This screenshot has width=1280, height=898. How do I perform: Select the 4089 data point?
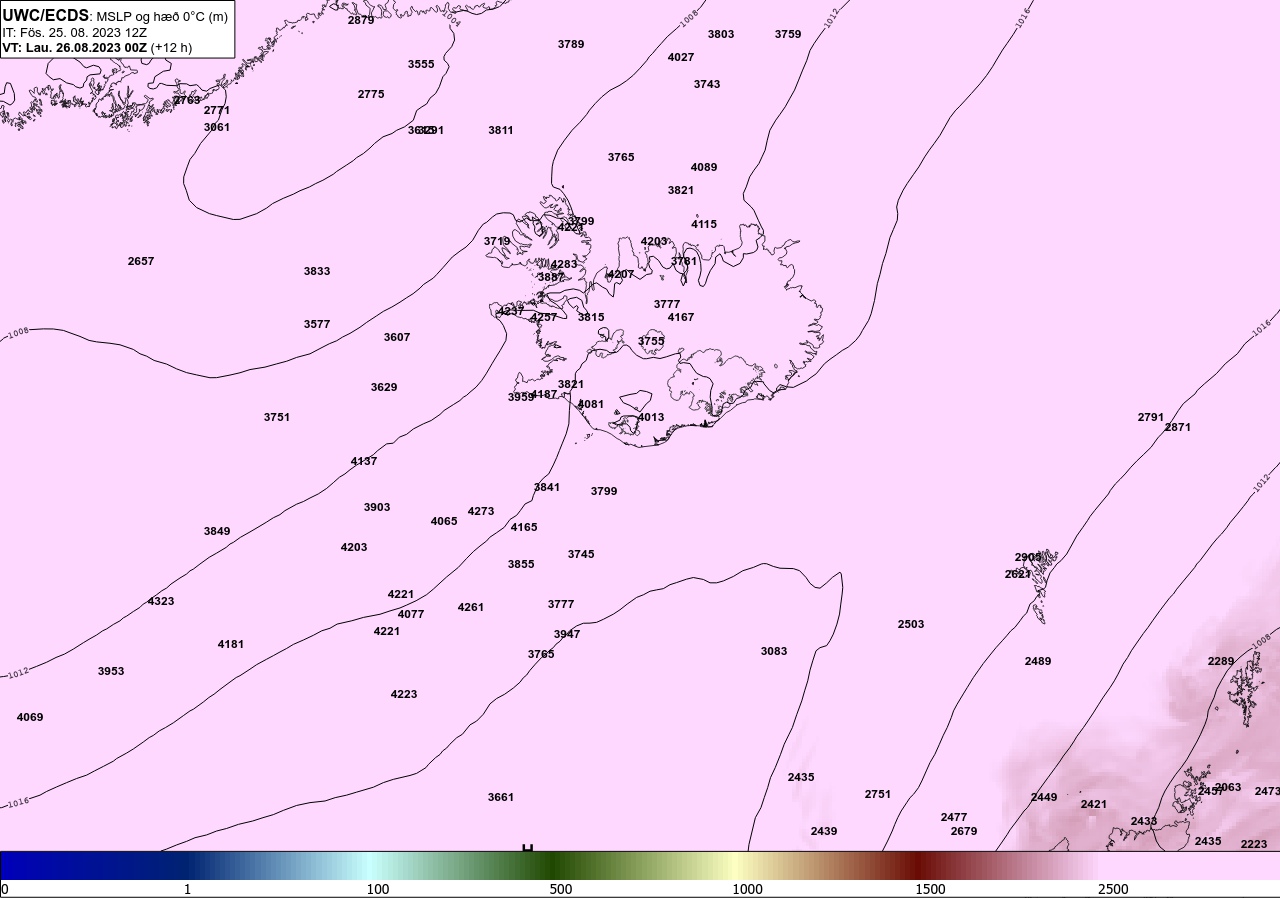pyautogui.click(x=704, y=167)
